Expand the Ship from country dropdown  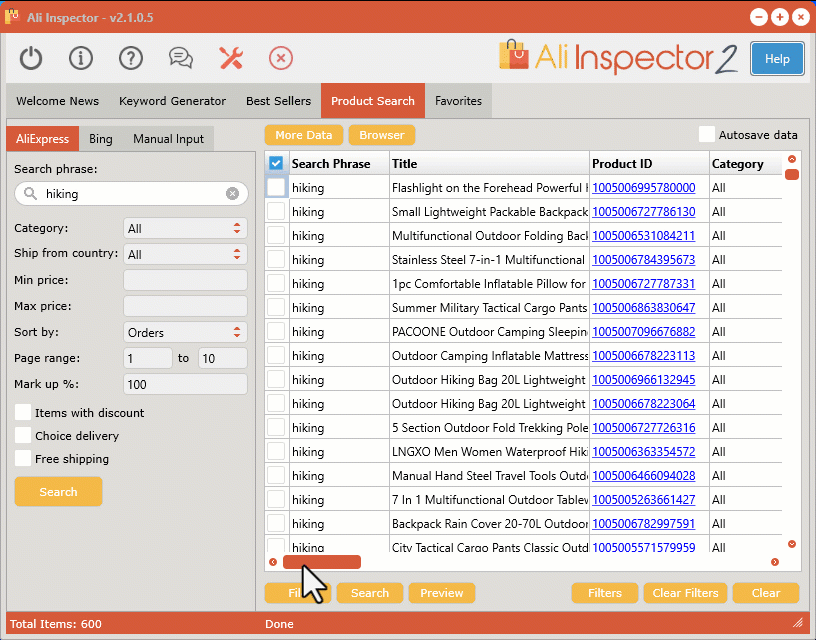pyautogui.click(x=185, y=253)
